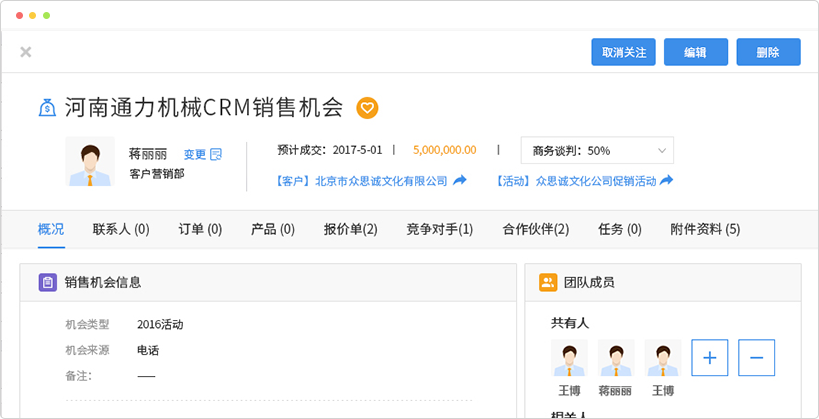
Task: Click the 团队成员 people icon
Action: click(547, 282)
